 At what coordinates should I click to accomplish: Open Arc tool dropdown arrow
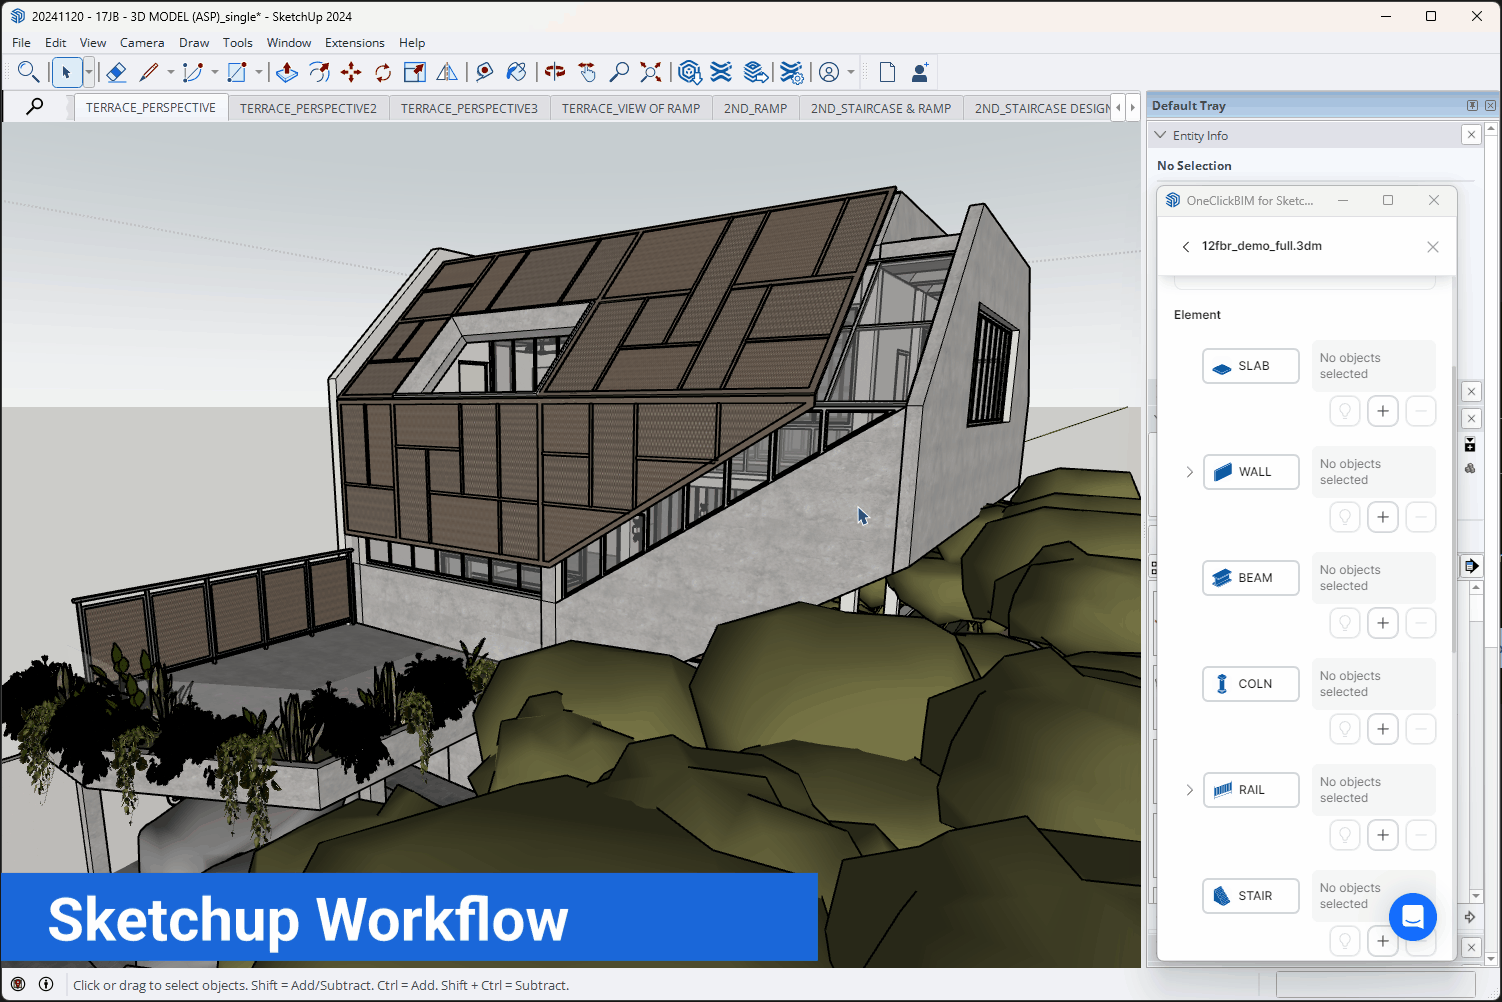pos(214,72)
